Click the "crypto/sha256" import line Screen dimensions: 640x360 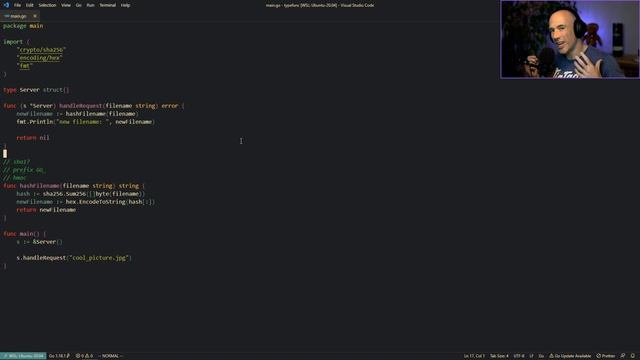tap(41, 50)
